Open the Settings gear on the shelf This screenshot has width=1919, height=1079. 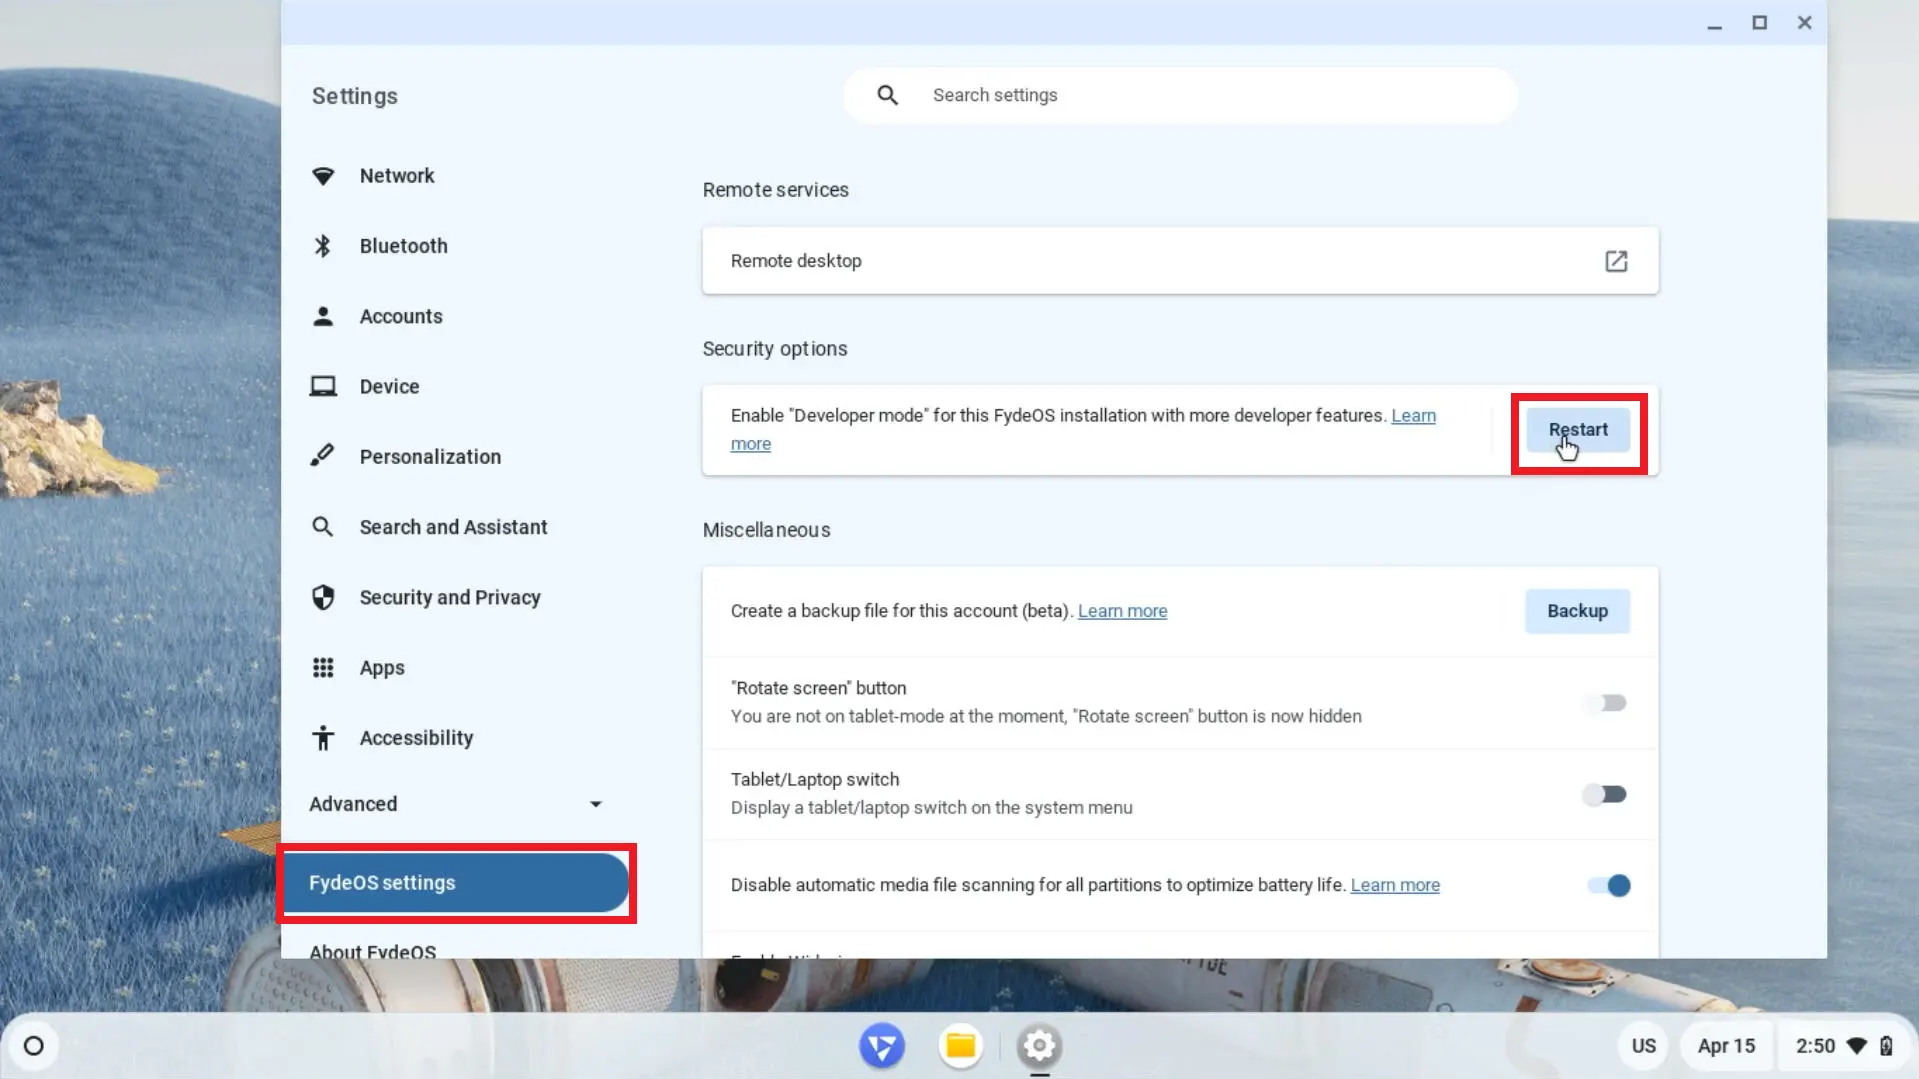pos(1039,1046)
